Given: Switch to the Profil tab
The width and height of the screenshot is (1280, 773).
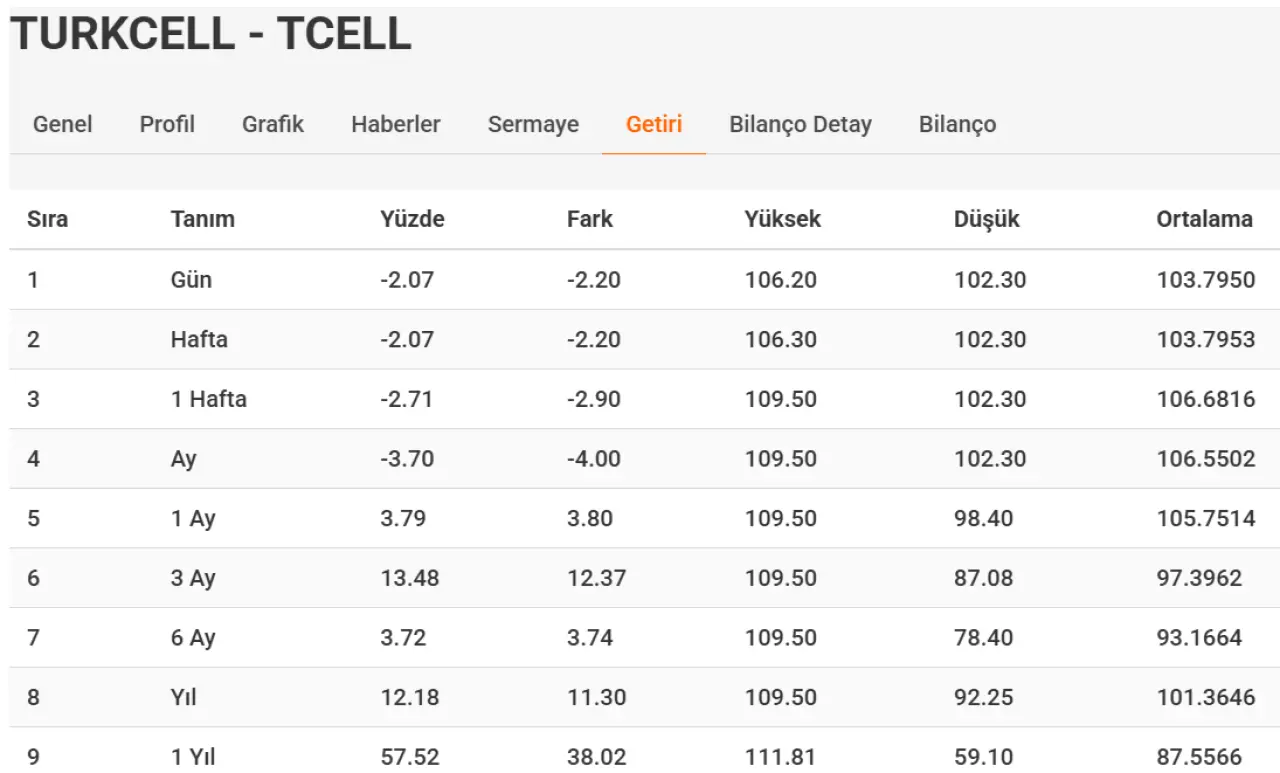Looking at the screenshot, I should pyautogui.click(x=167, y=124).
